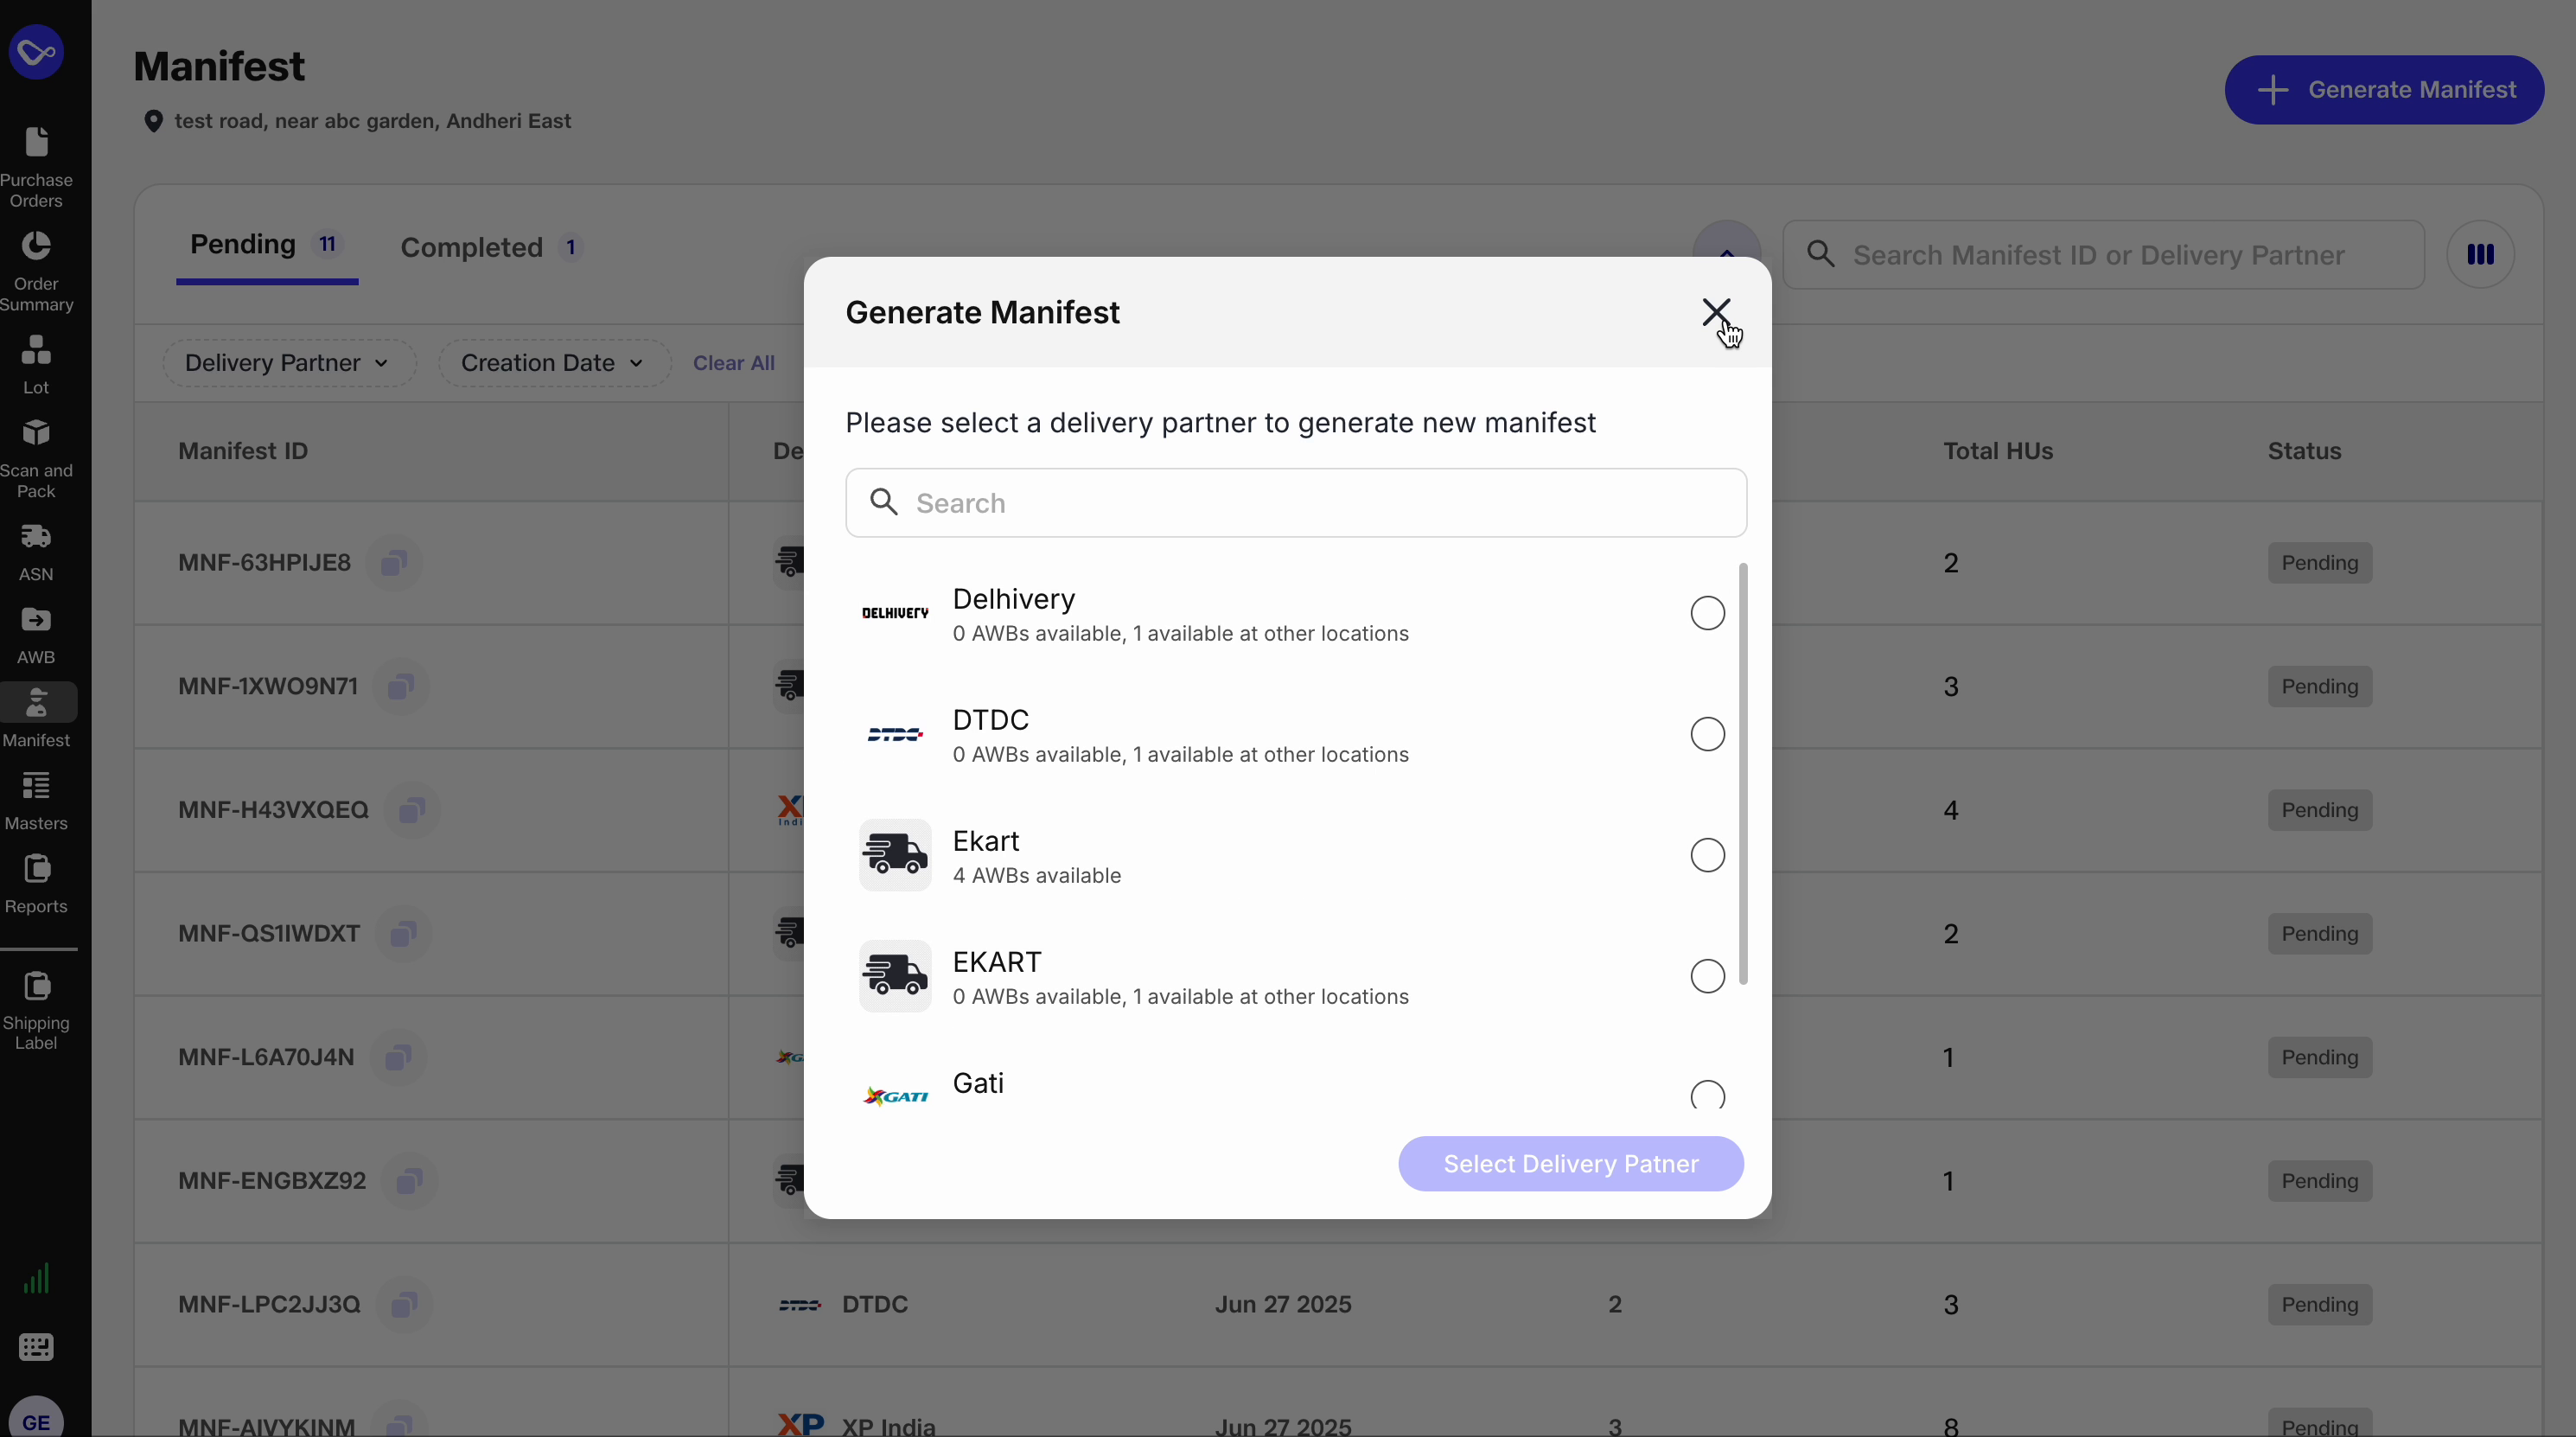Click the column view toggle beside the search bar
2576x1437 pixels.
[x=2482, y=254]
